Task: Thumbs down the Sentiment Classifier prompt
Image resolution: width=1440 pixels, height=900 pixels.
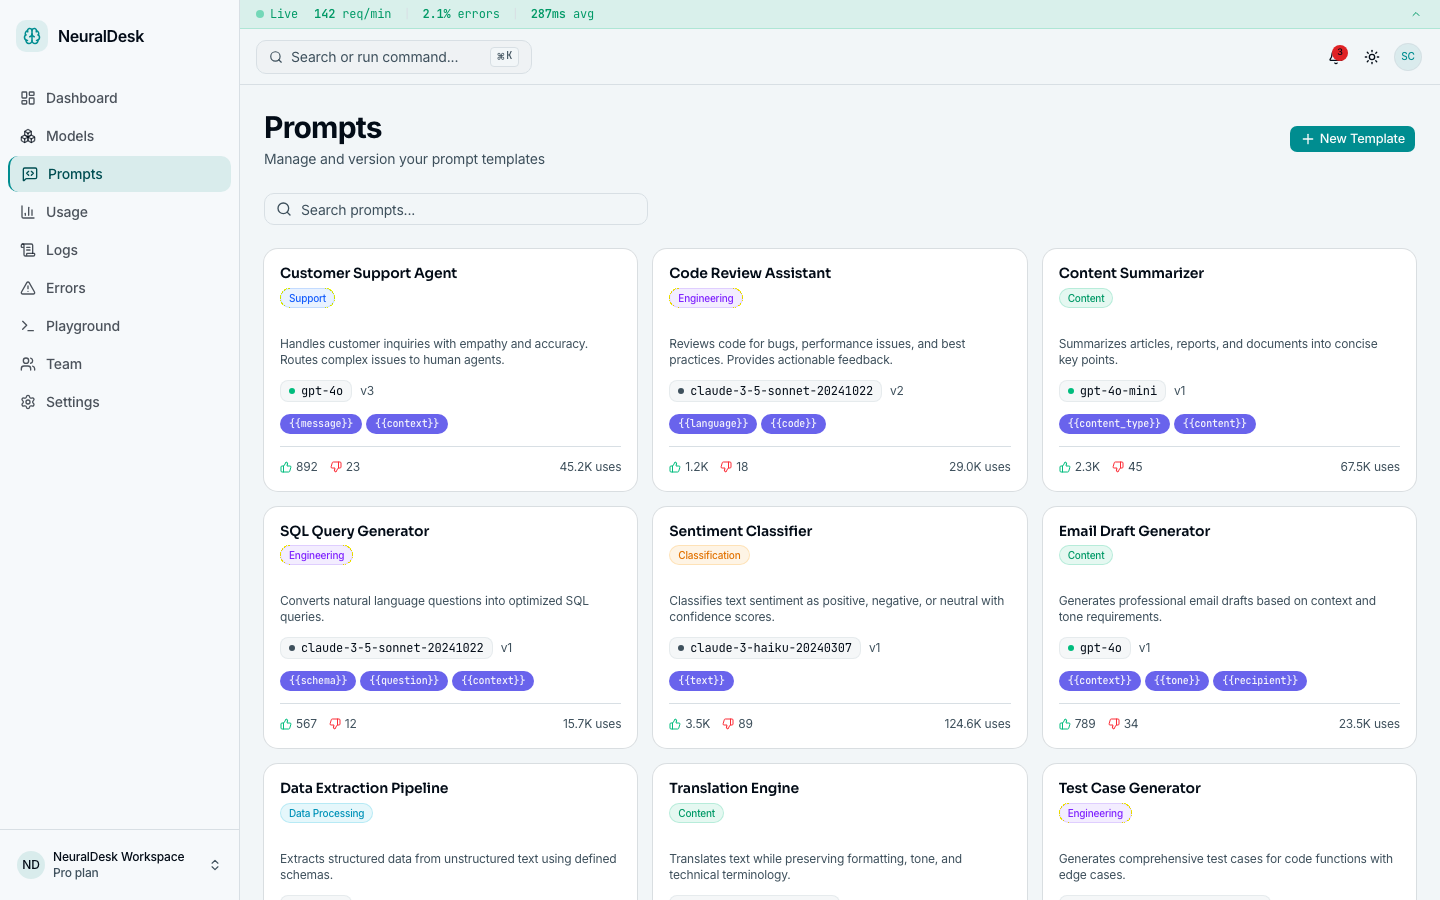Action: [731, 723]
